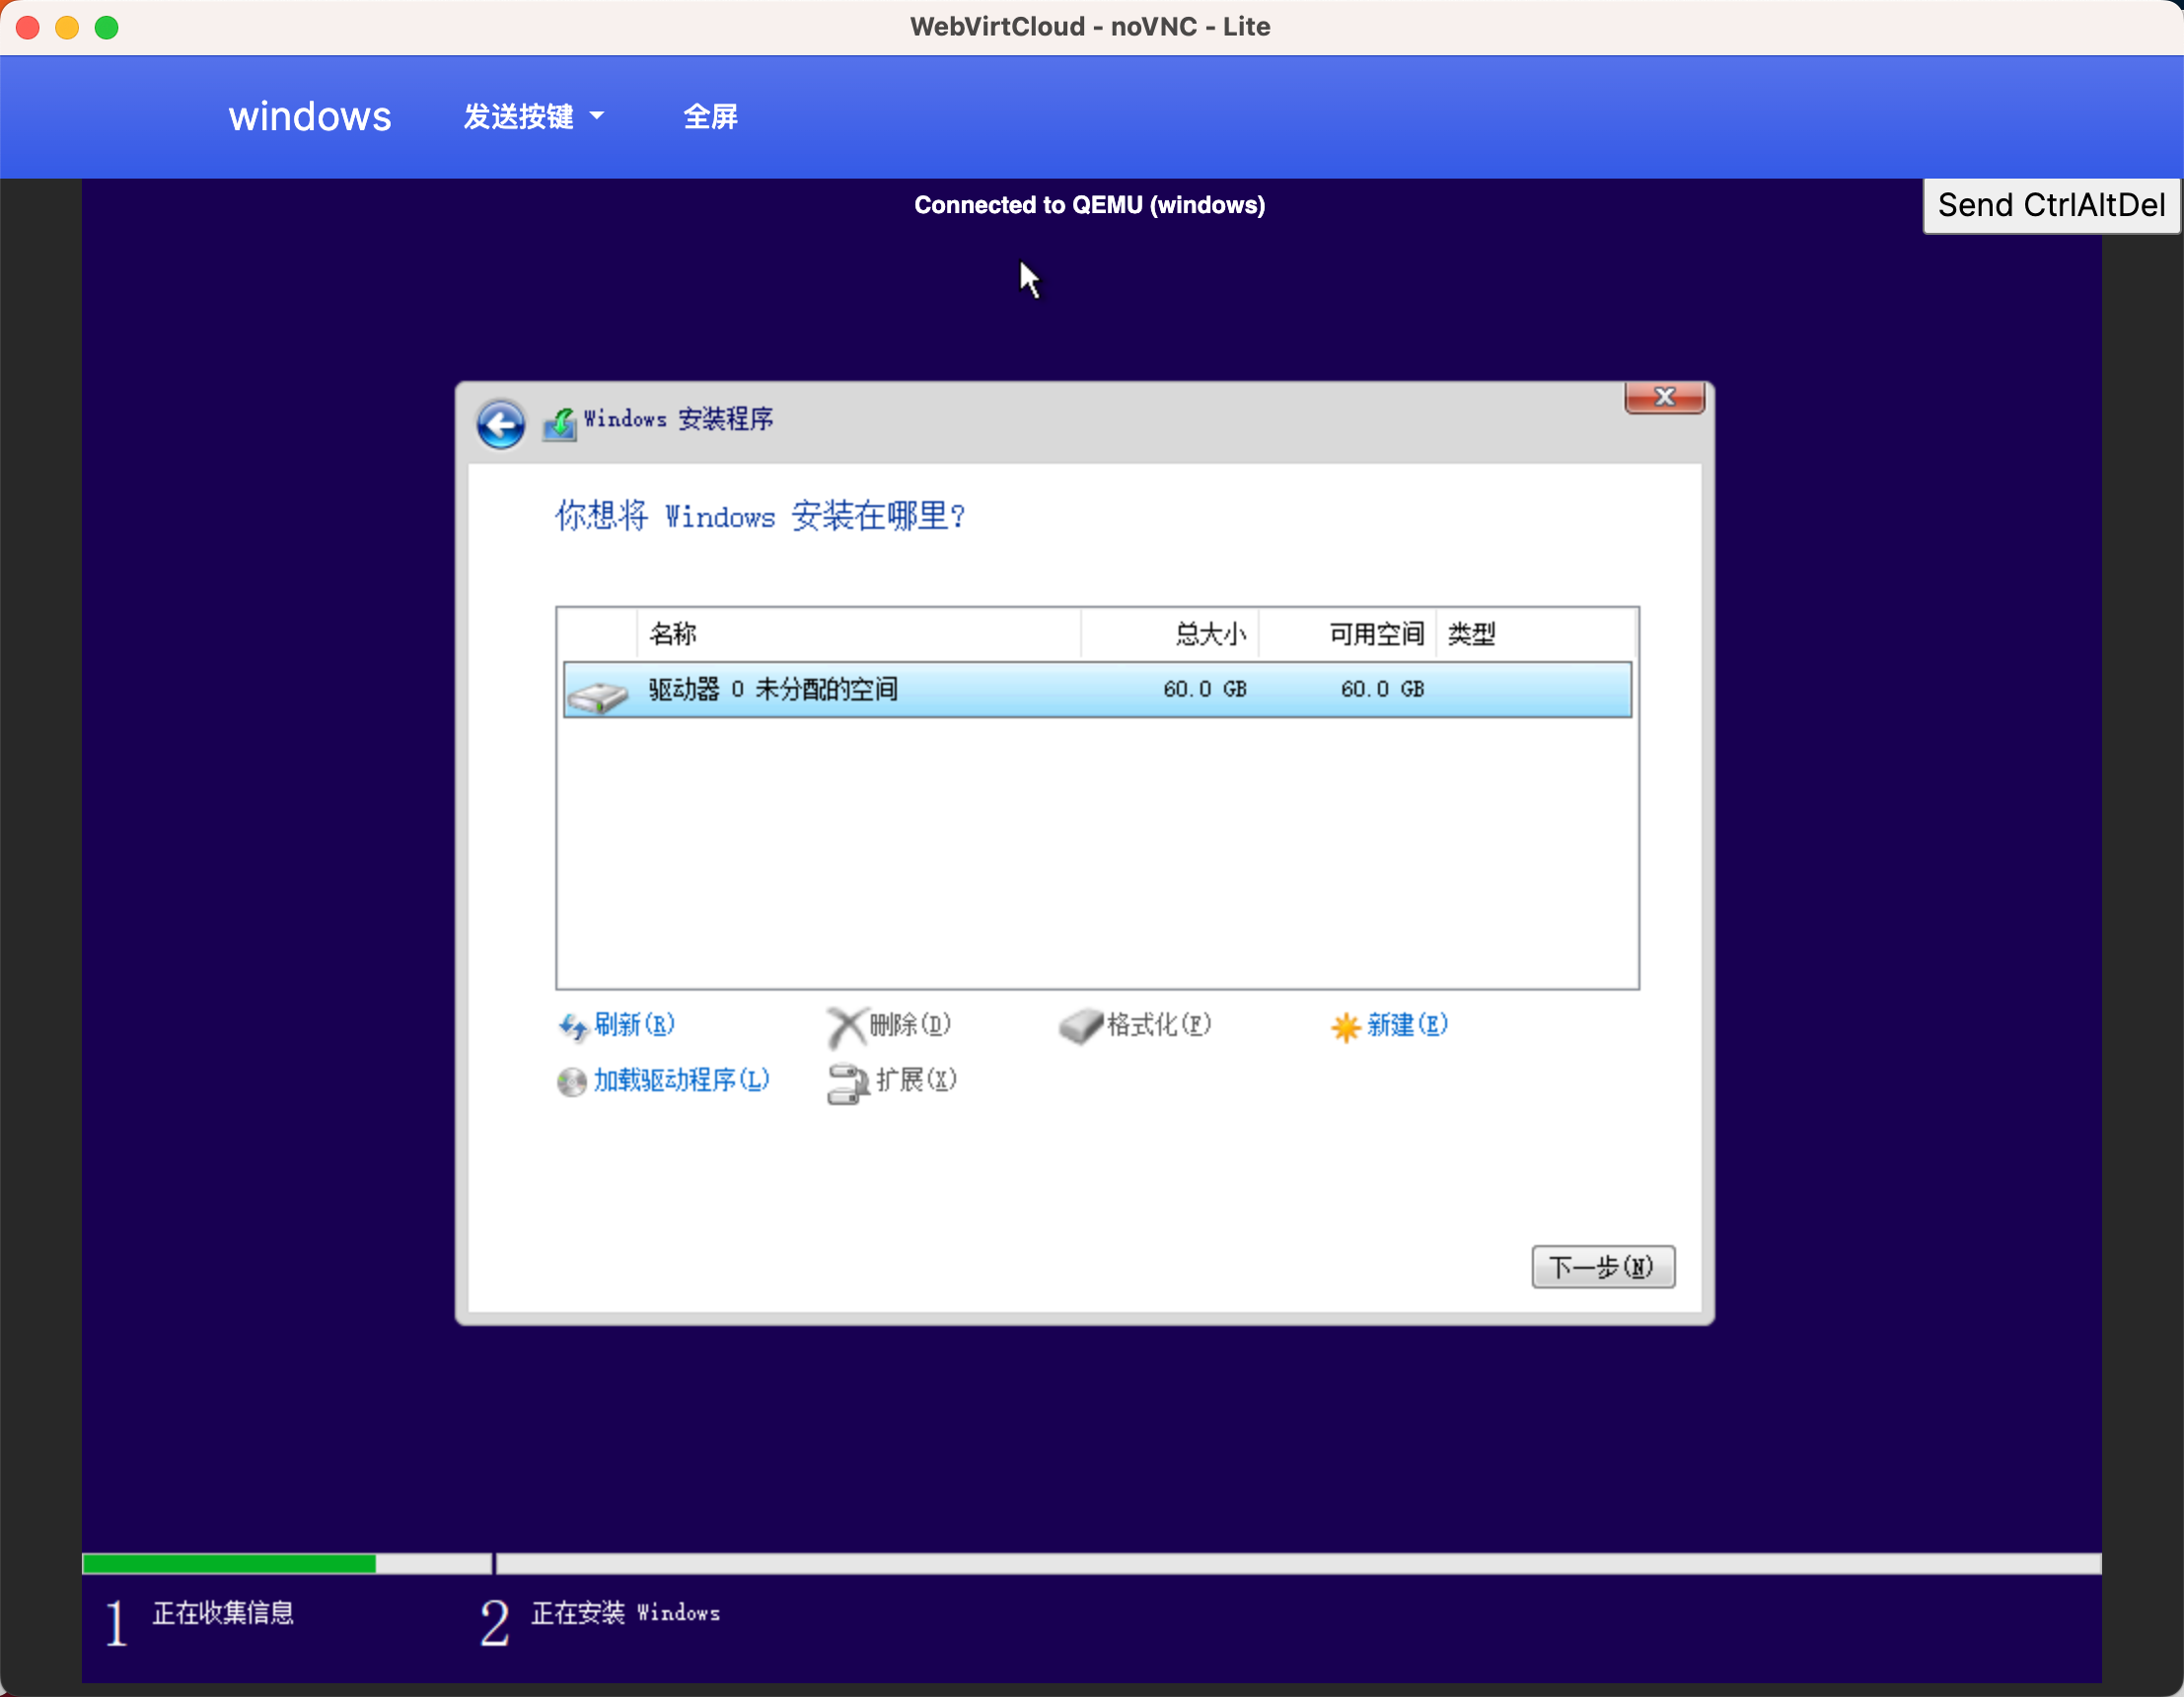This screenshot has height=1697, width=2184.
Task: Click the refresh icon beside 刷新(R)
Action: [573, 1027]
